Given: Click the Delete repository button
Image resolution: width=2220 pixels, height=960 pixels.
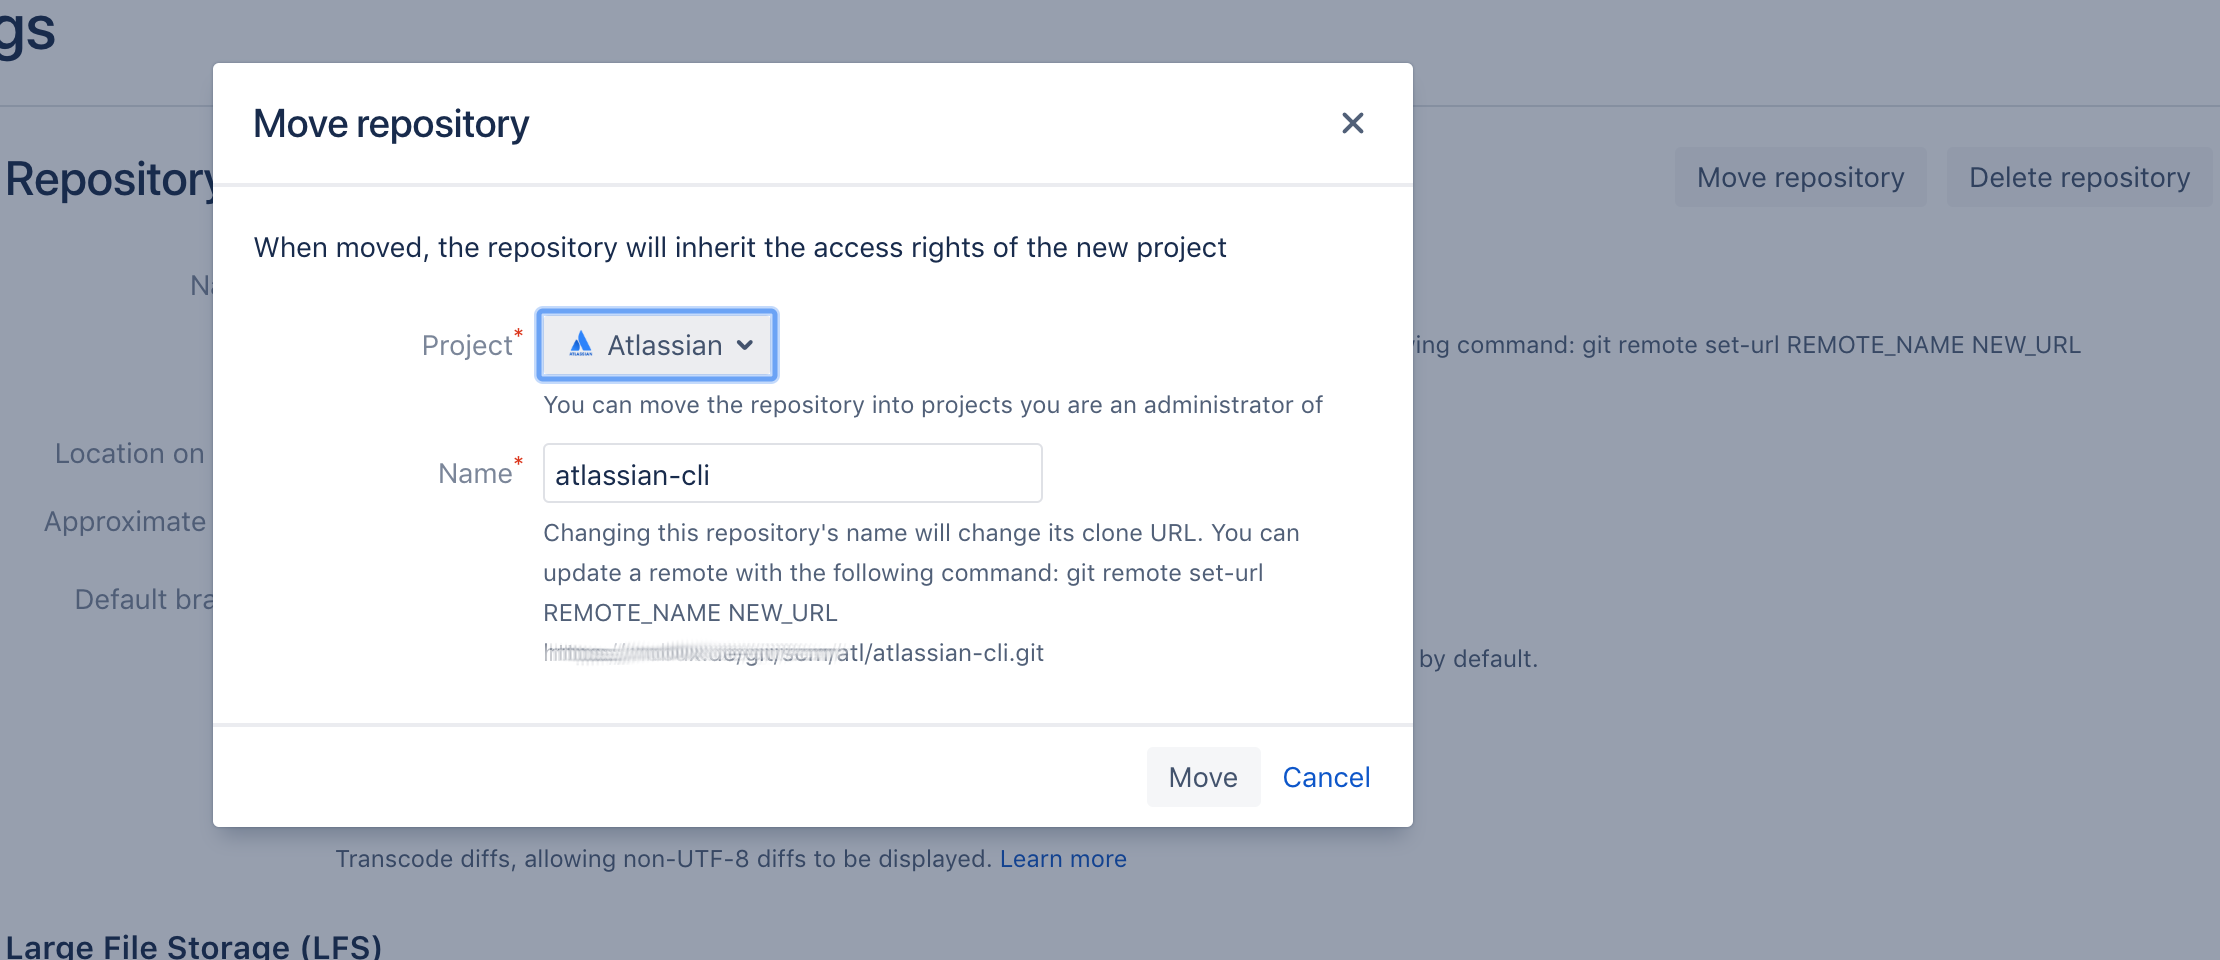Looking at the screenshot, I should click(x=2079, y=177).
